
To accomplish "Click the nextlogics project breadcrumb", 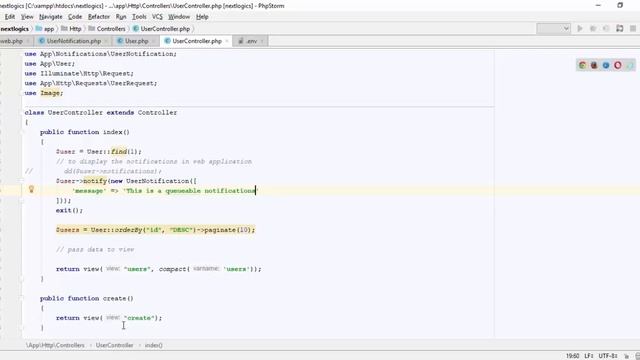I will (x=15, y=29).
